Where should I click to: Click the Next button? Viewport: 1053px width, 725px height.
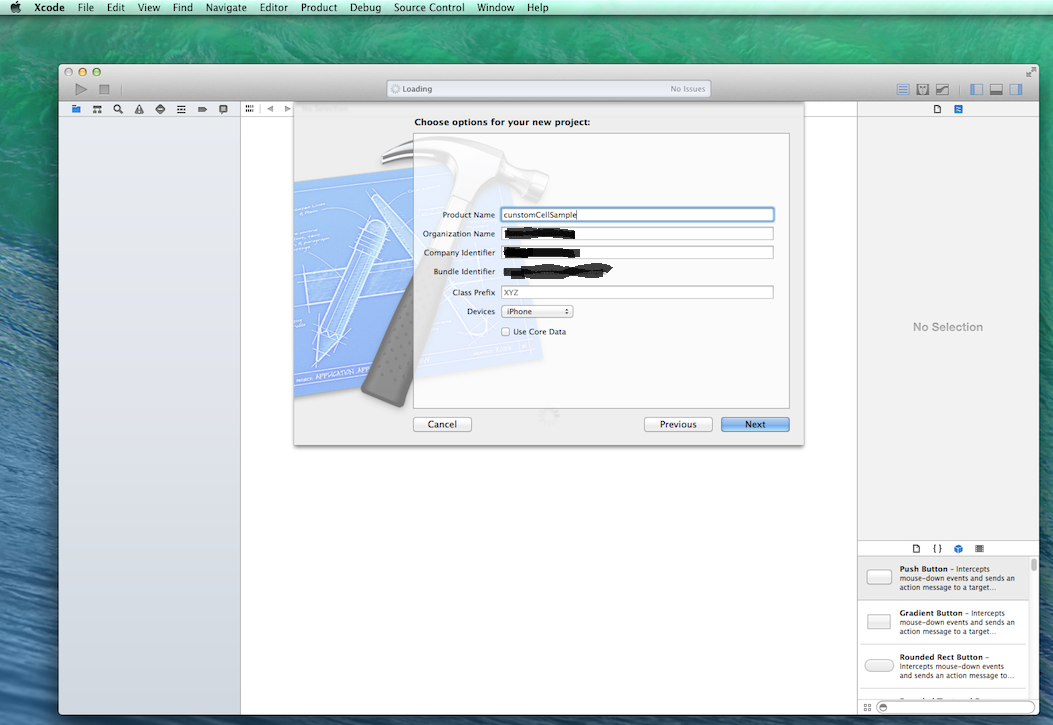tap(755, 424)
